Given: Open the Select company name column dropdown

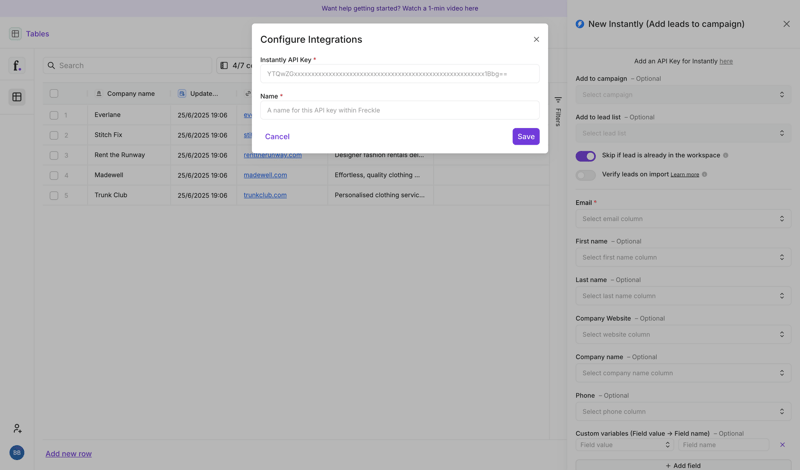Looking at the screenshot, I should [683, 373].
